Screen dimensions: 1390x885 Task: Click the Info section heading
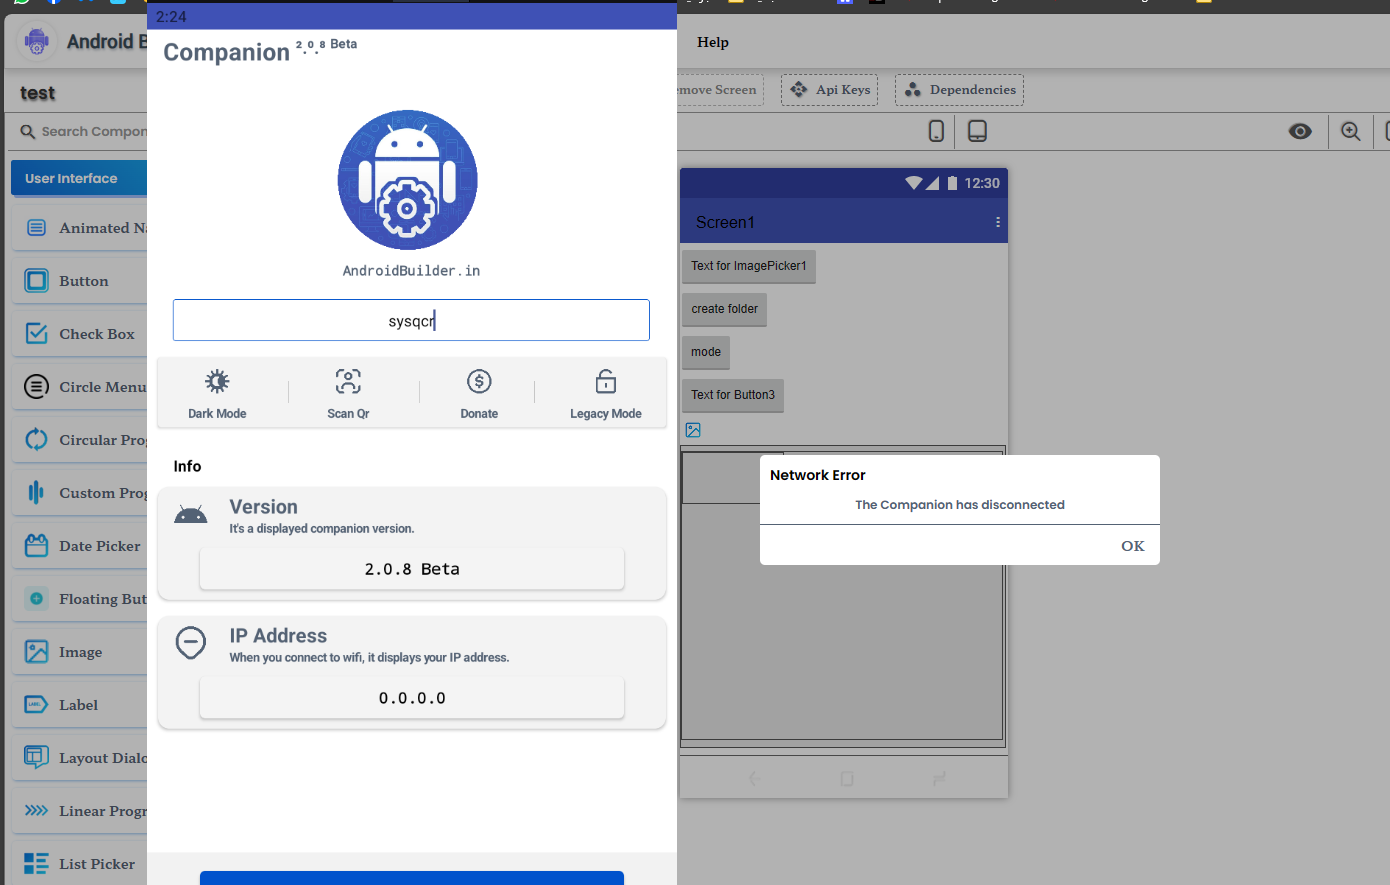[187, 466]
